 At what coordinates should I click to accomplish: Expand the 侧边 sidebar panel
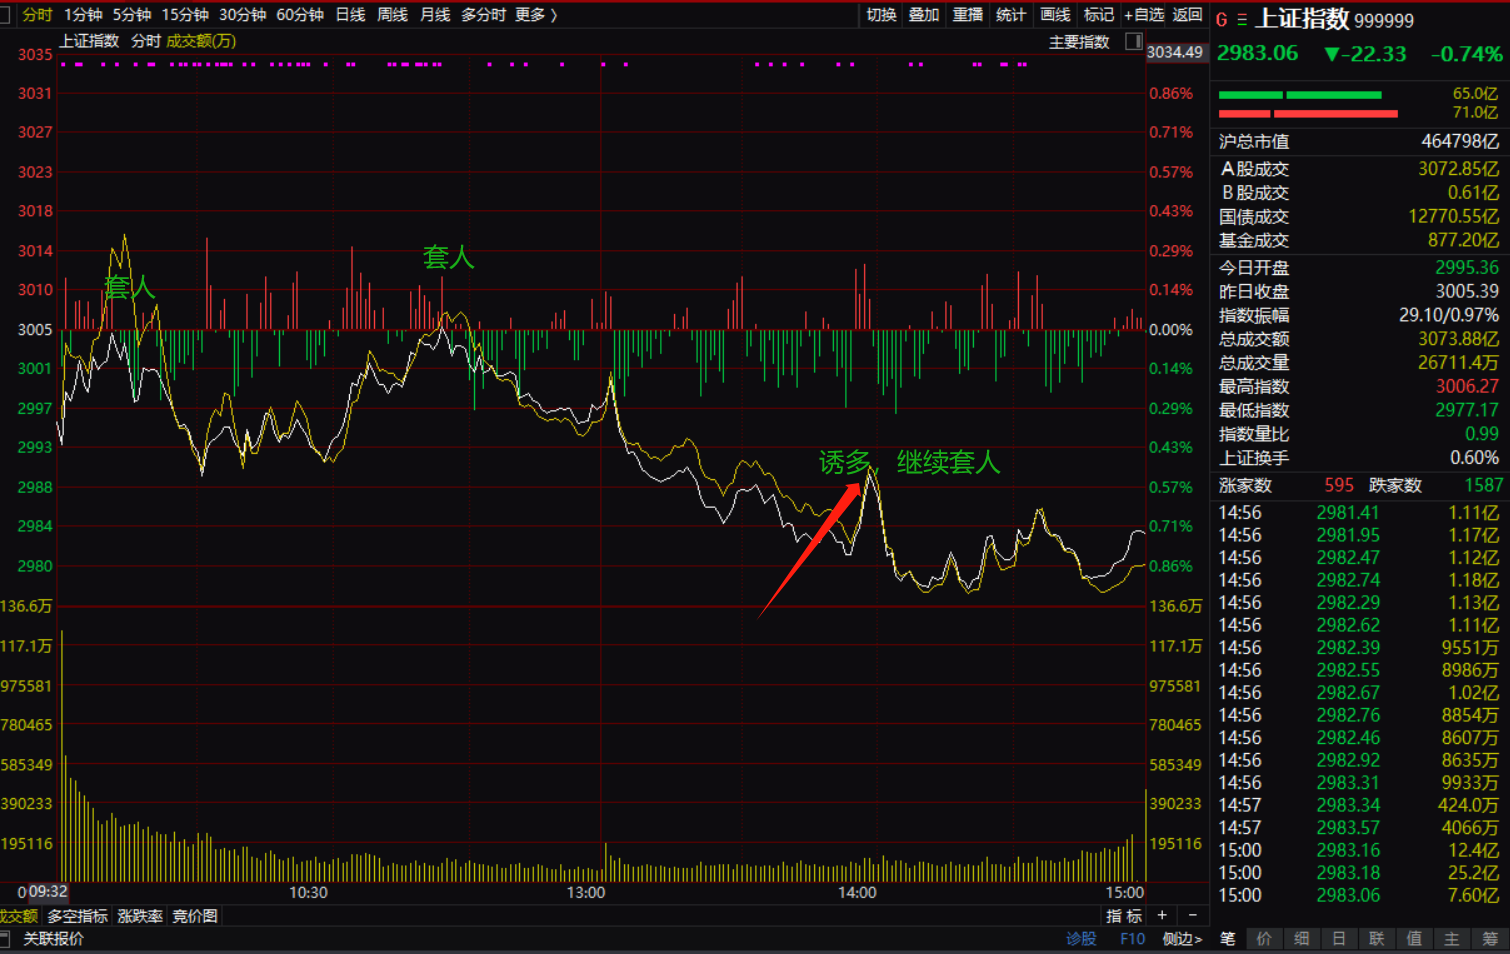[x=1182, y=938]
